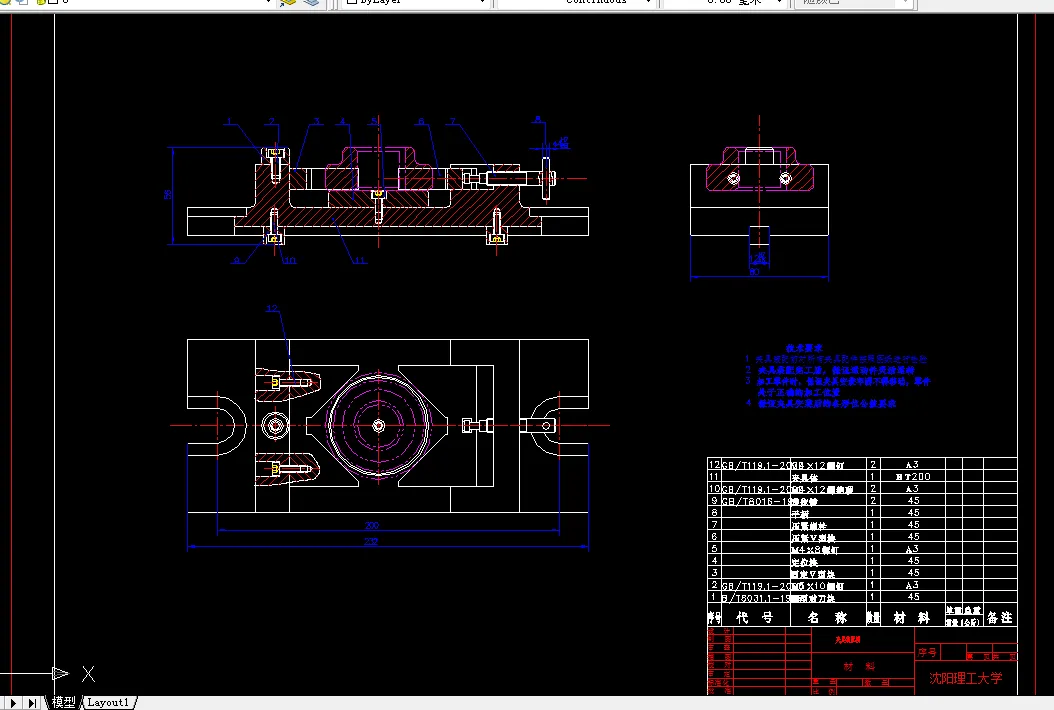The height and width of the screenshot is (710, 1054).
Task: Select part callout number 11 below section view
Action: point(360,260)
